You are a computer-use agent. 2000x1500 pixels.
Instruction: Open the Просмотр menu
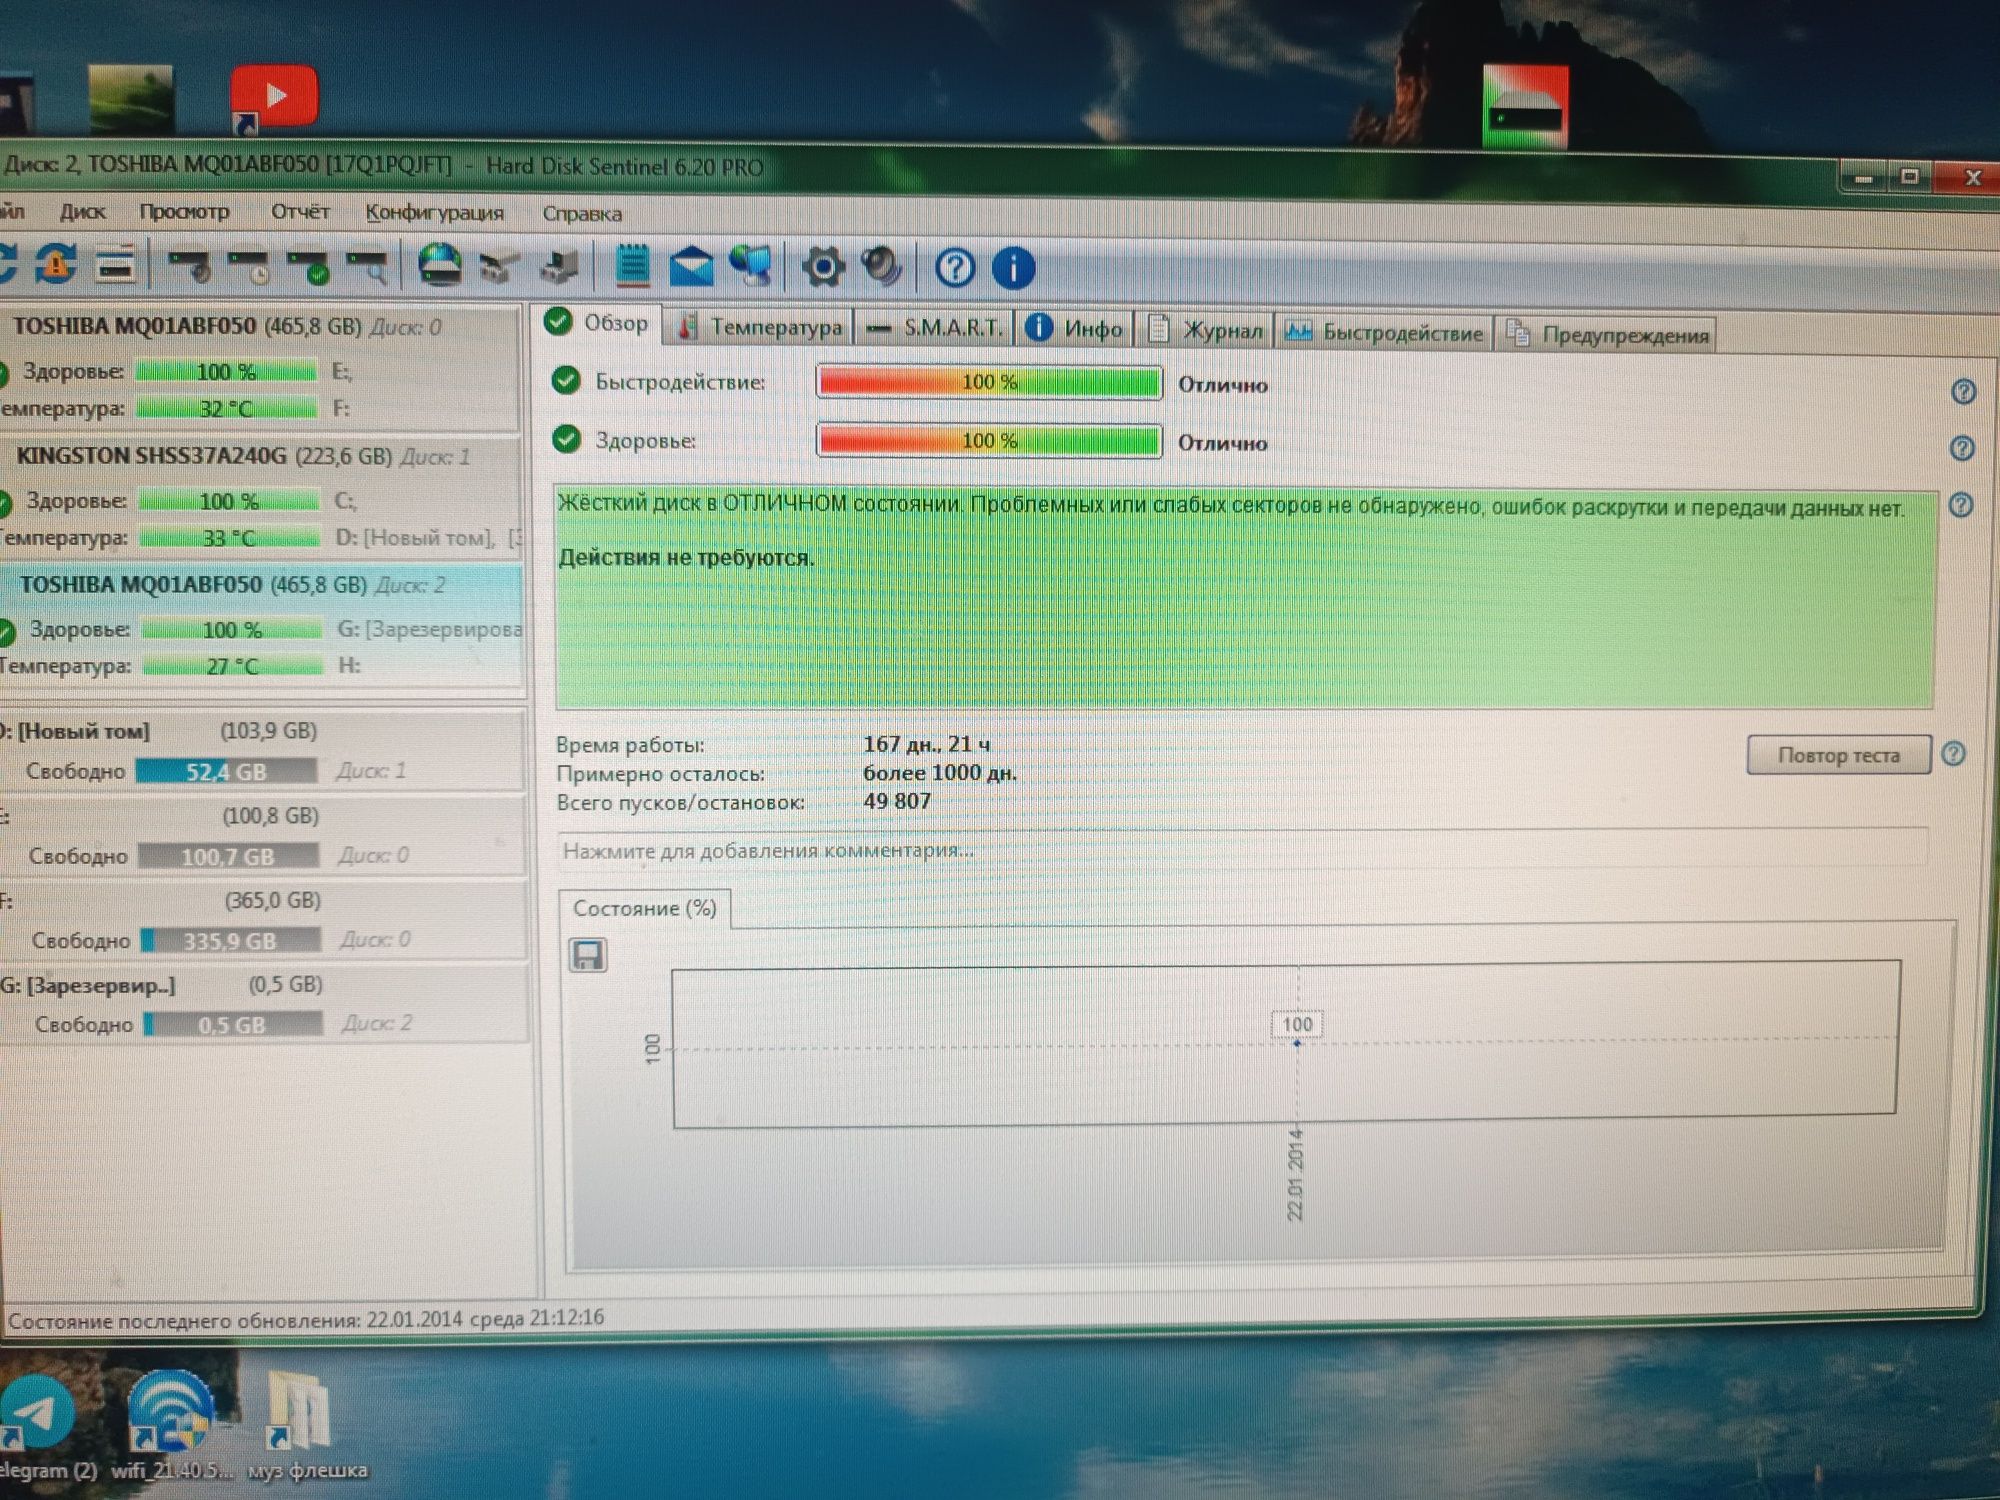click(x=184, y=212)
